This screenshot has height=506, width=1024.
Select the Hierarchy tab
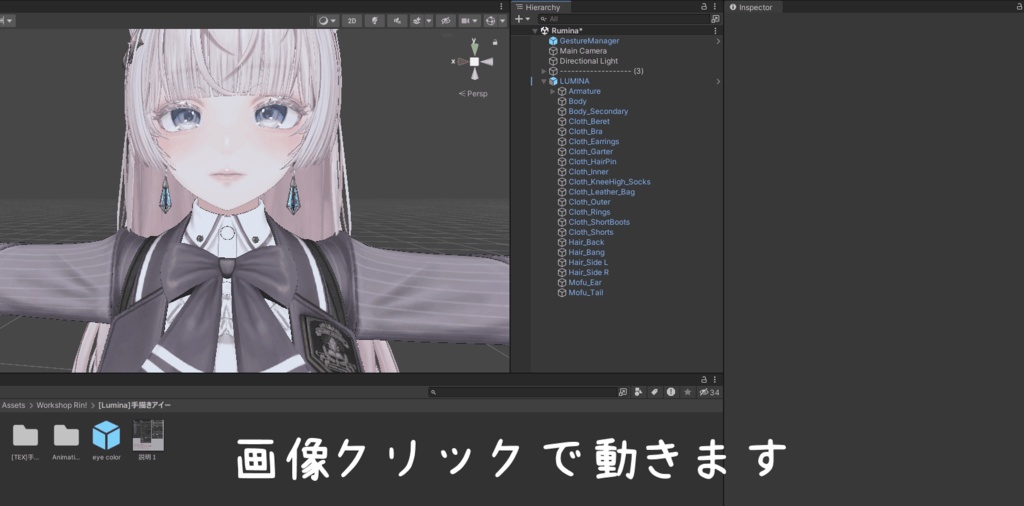click(x=539, y=7)
